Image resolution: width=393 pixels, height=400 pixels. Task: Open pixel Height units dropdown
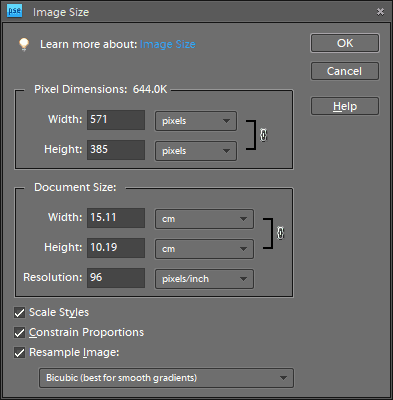196,151
